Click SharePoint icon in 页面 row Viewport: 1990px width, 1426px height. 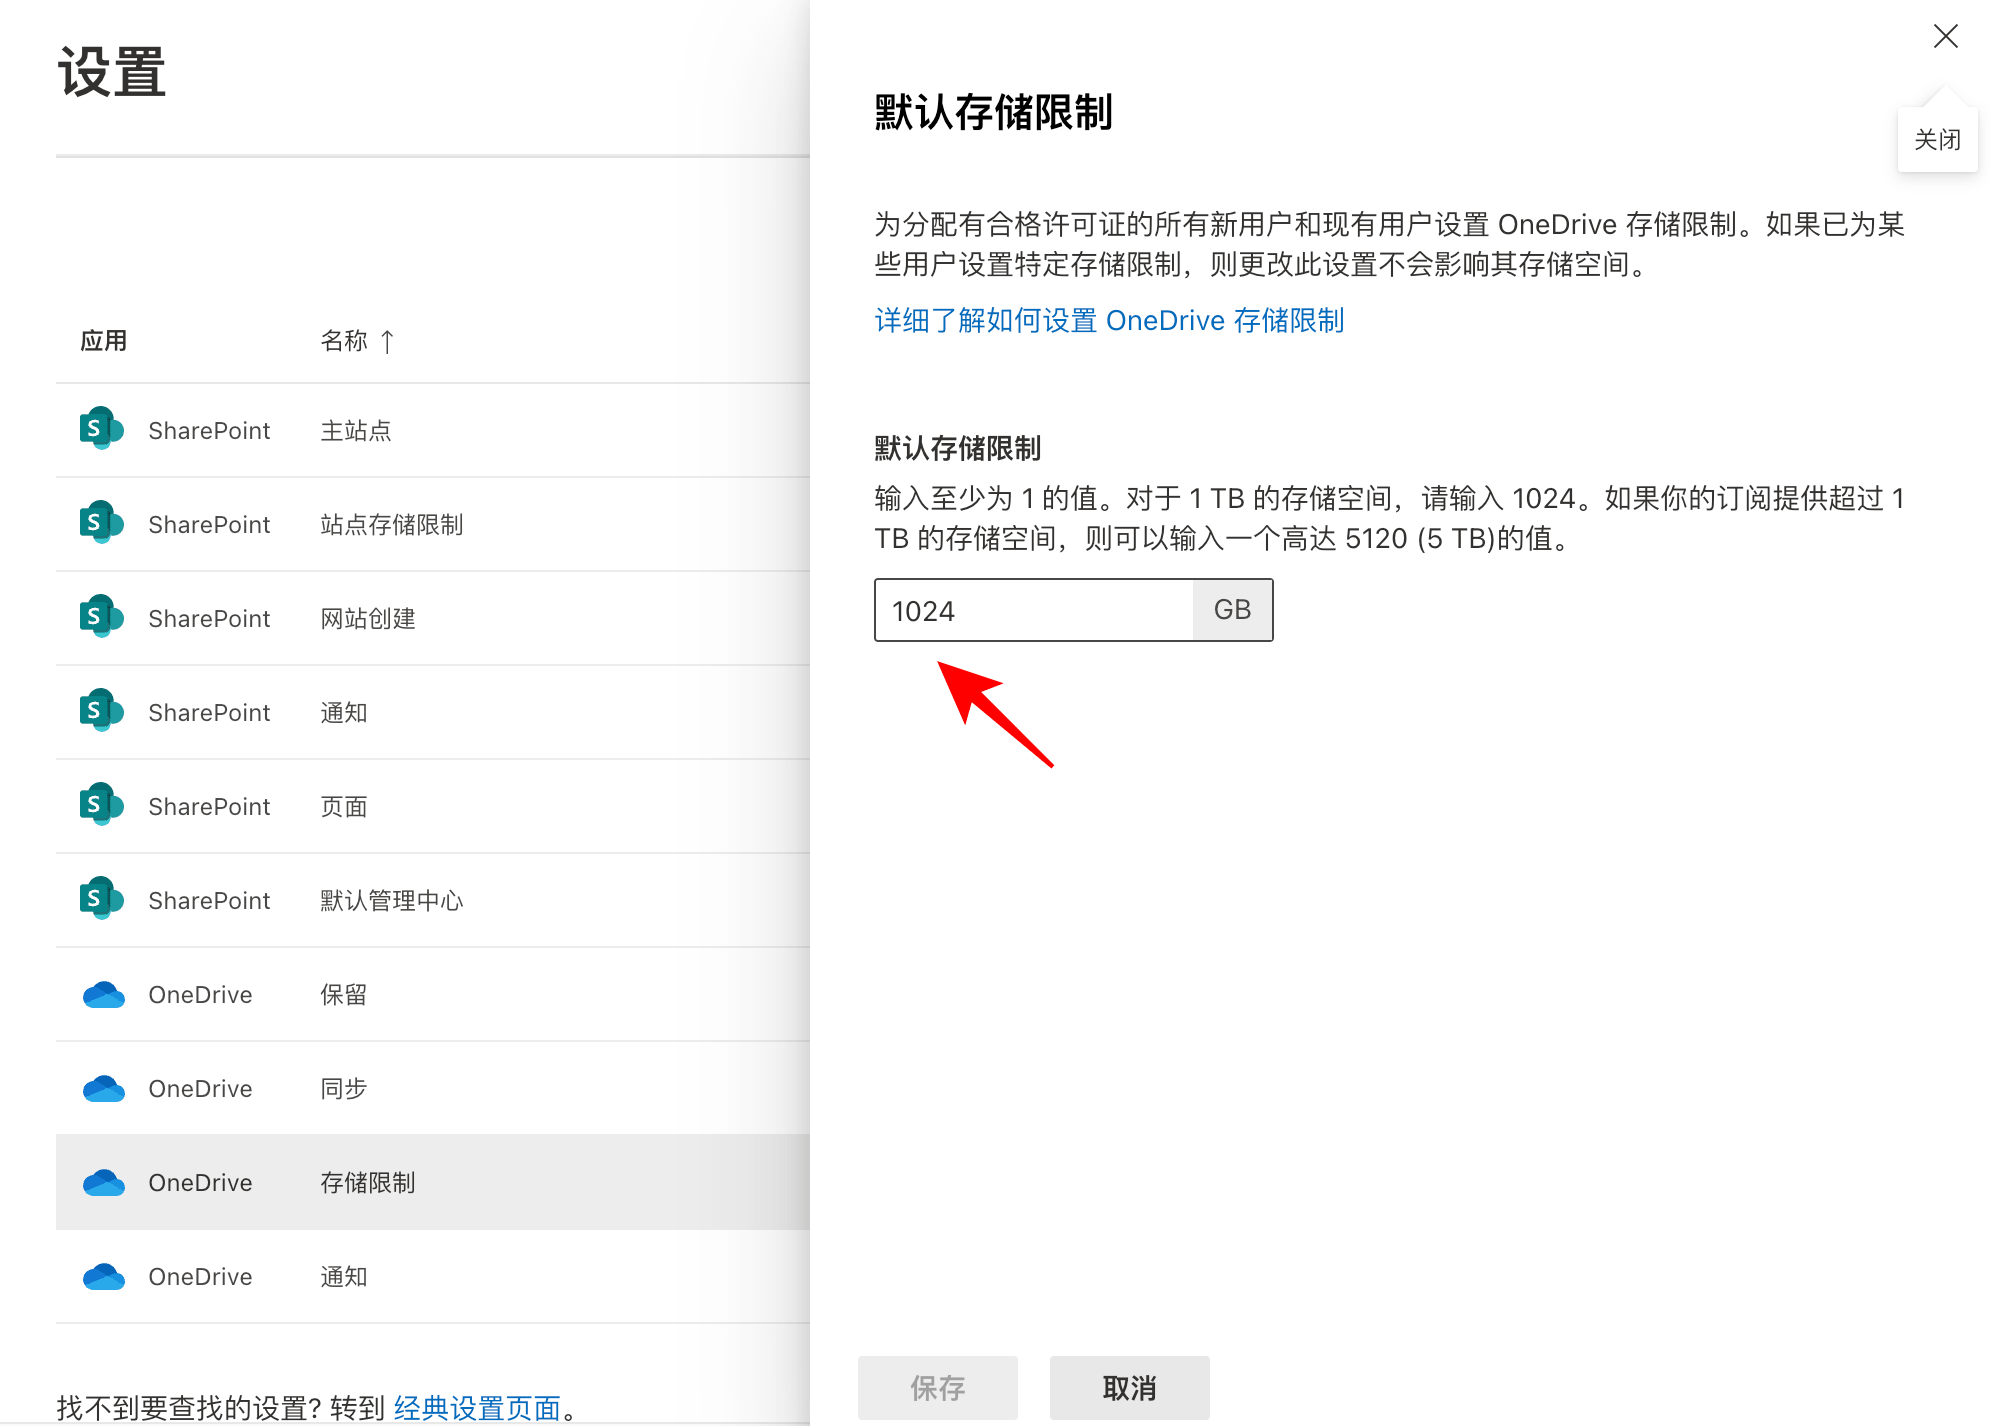tap(101, 805)
